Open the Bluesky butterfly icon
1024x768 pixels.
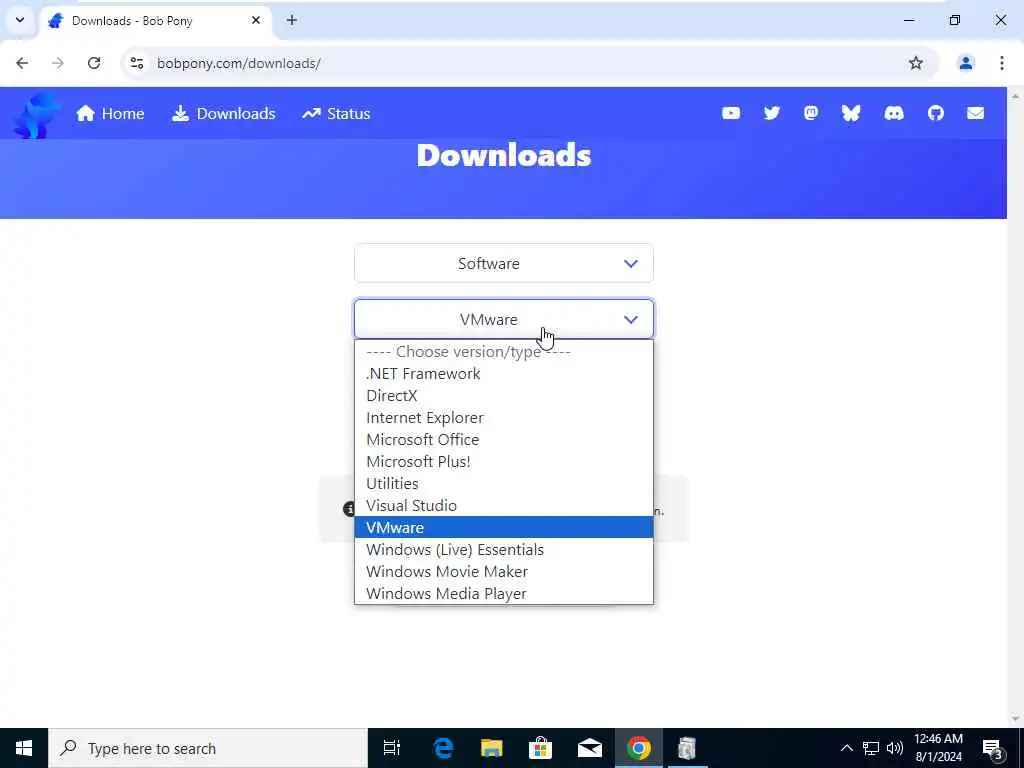pos(850,114)
